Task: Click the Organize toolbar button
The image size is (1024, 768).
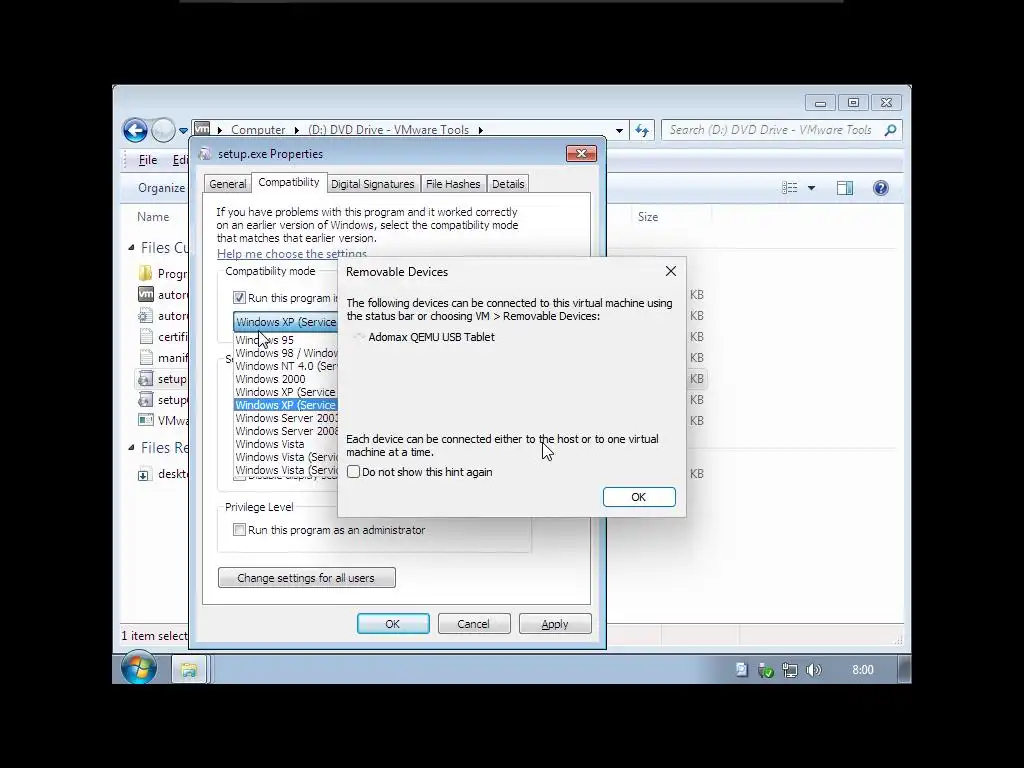Action: pyautogui.click(x=161, y=188)
